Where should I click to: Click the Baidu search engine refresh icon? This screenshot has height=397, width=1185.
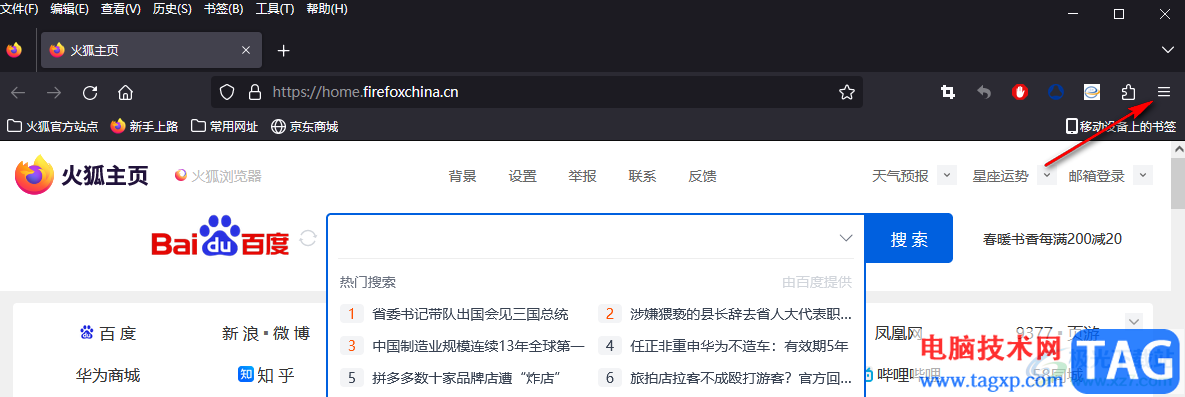tap(308, 238)
